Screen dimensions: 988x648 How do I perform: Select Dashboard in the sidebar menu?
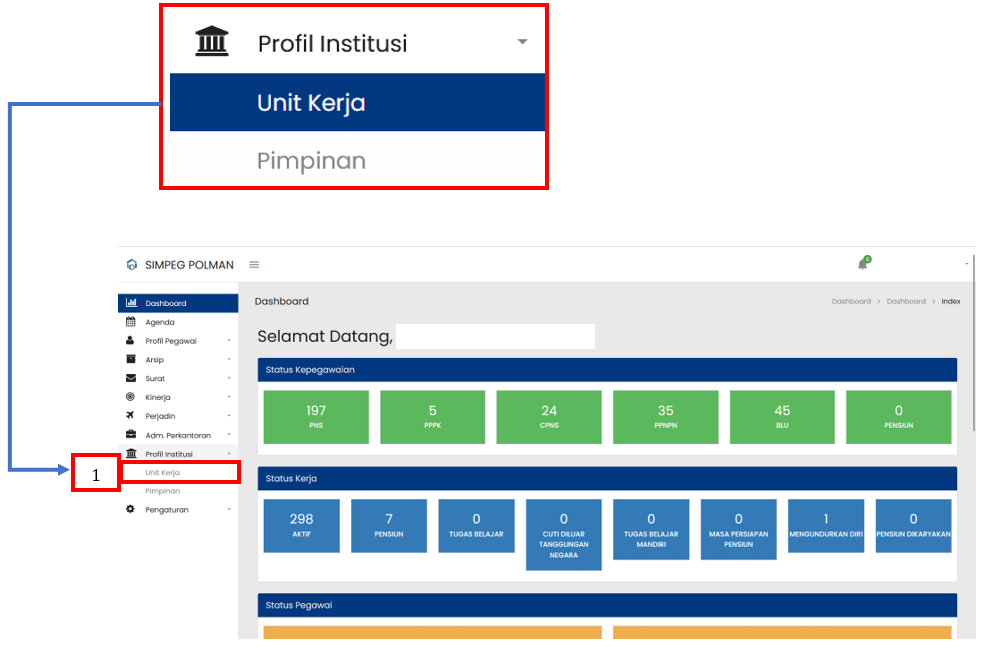(x=166, y=303)
